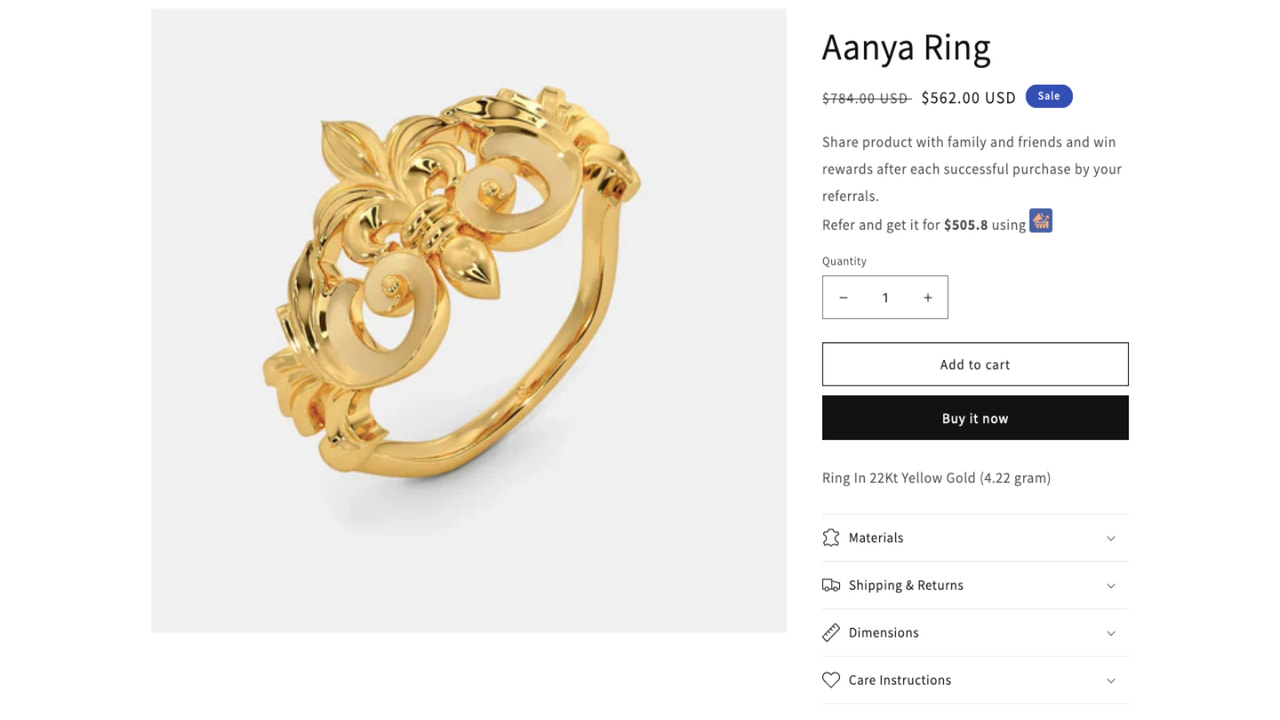Screen dimensions: 1280x720
Task: Click the gold ring product image
Action: (468, 320)
